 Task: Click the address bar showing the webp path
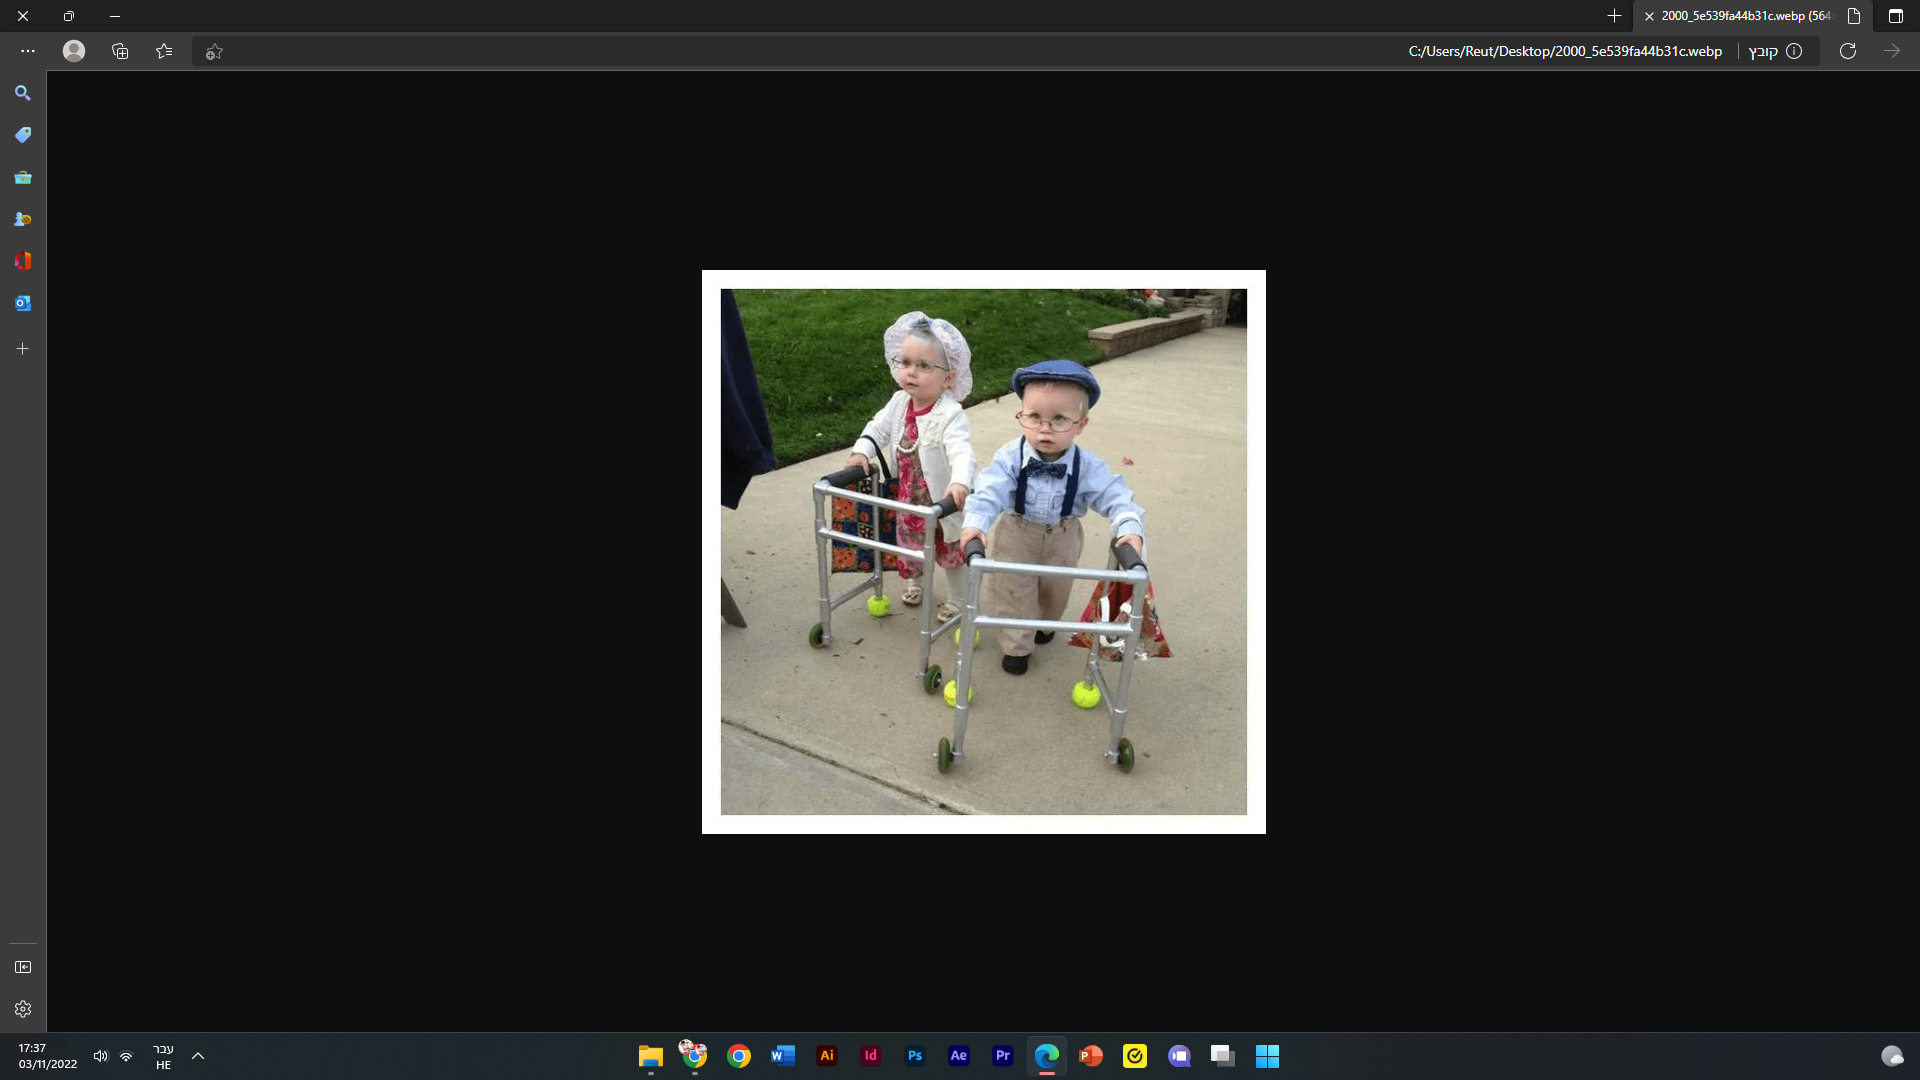1564,51
